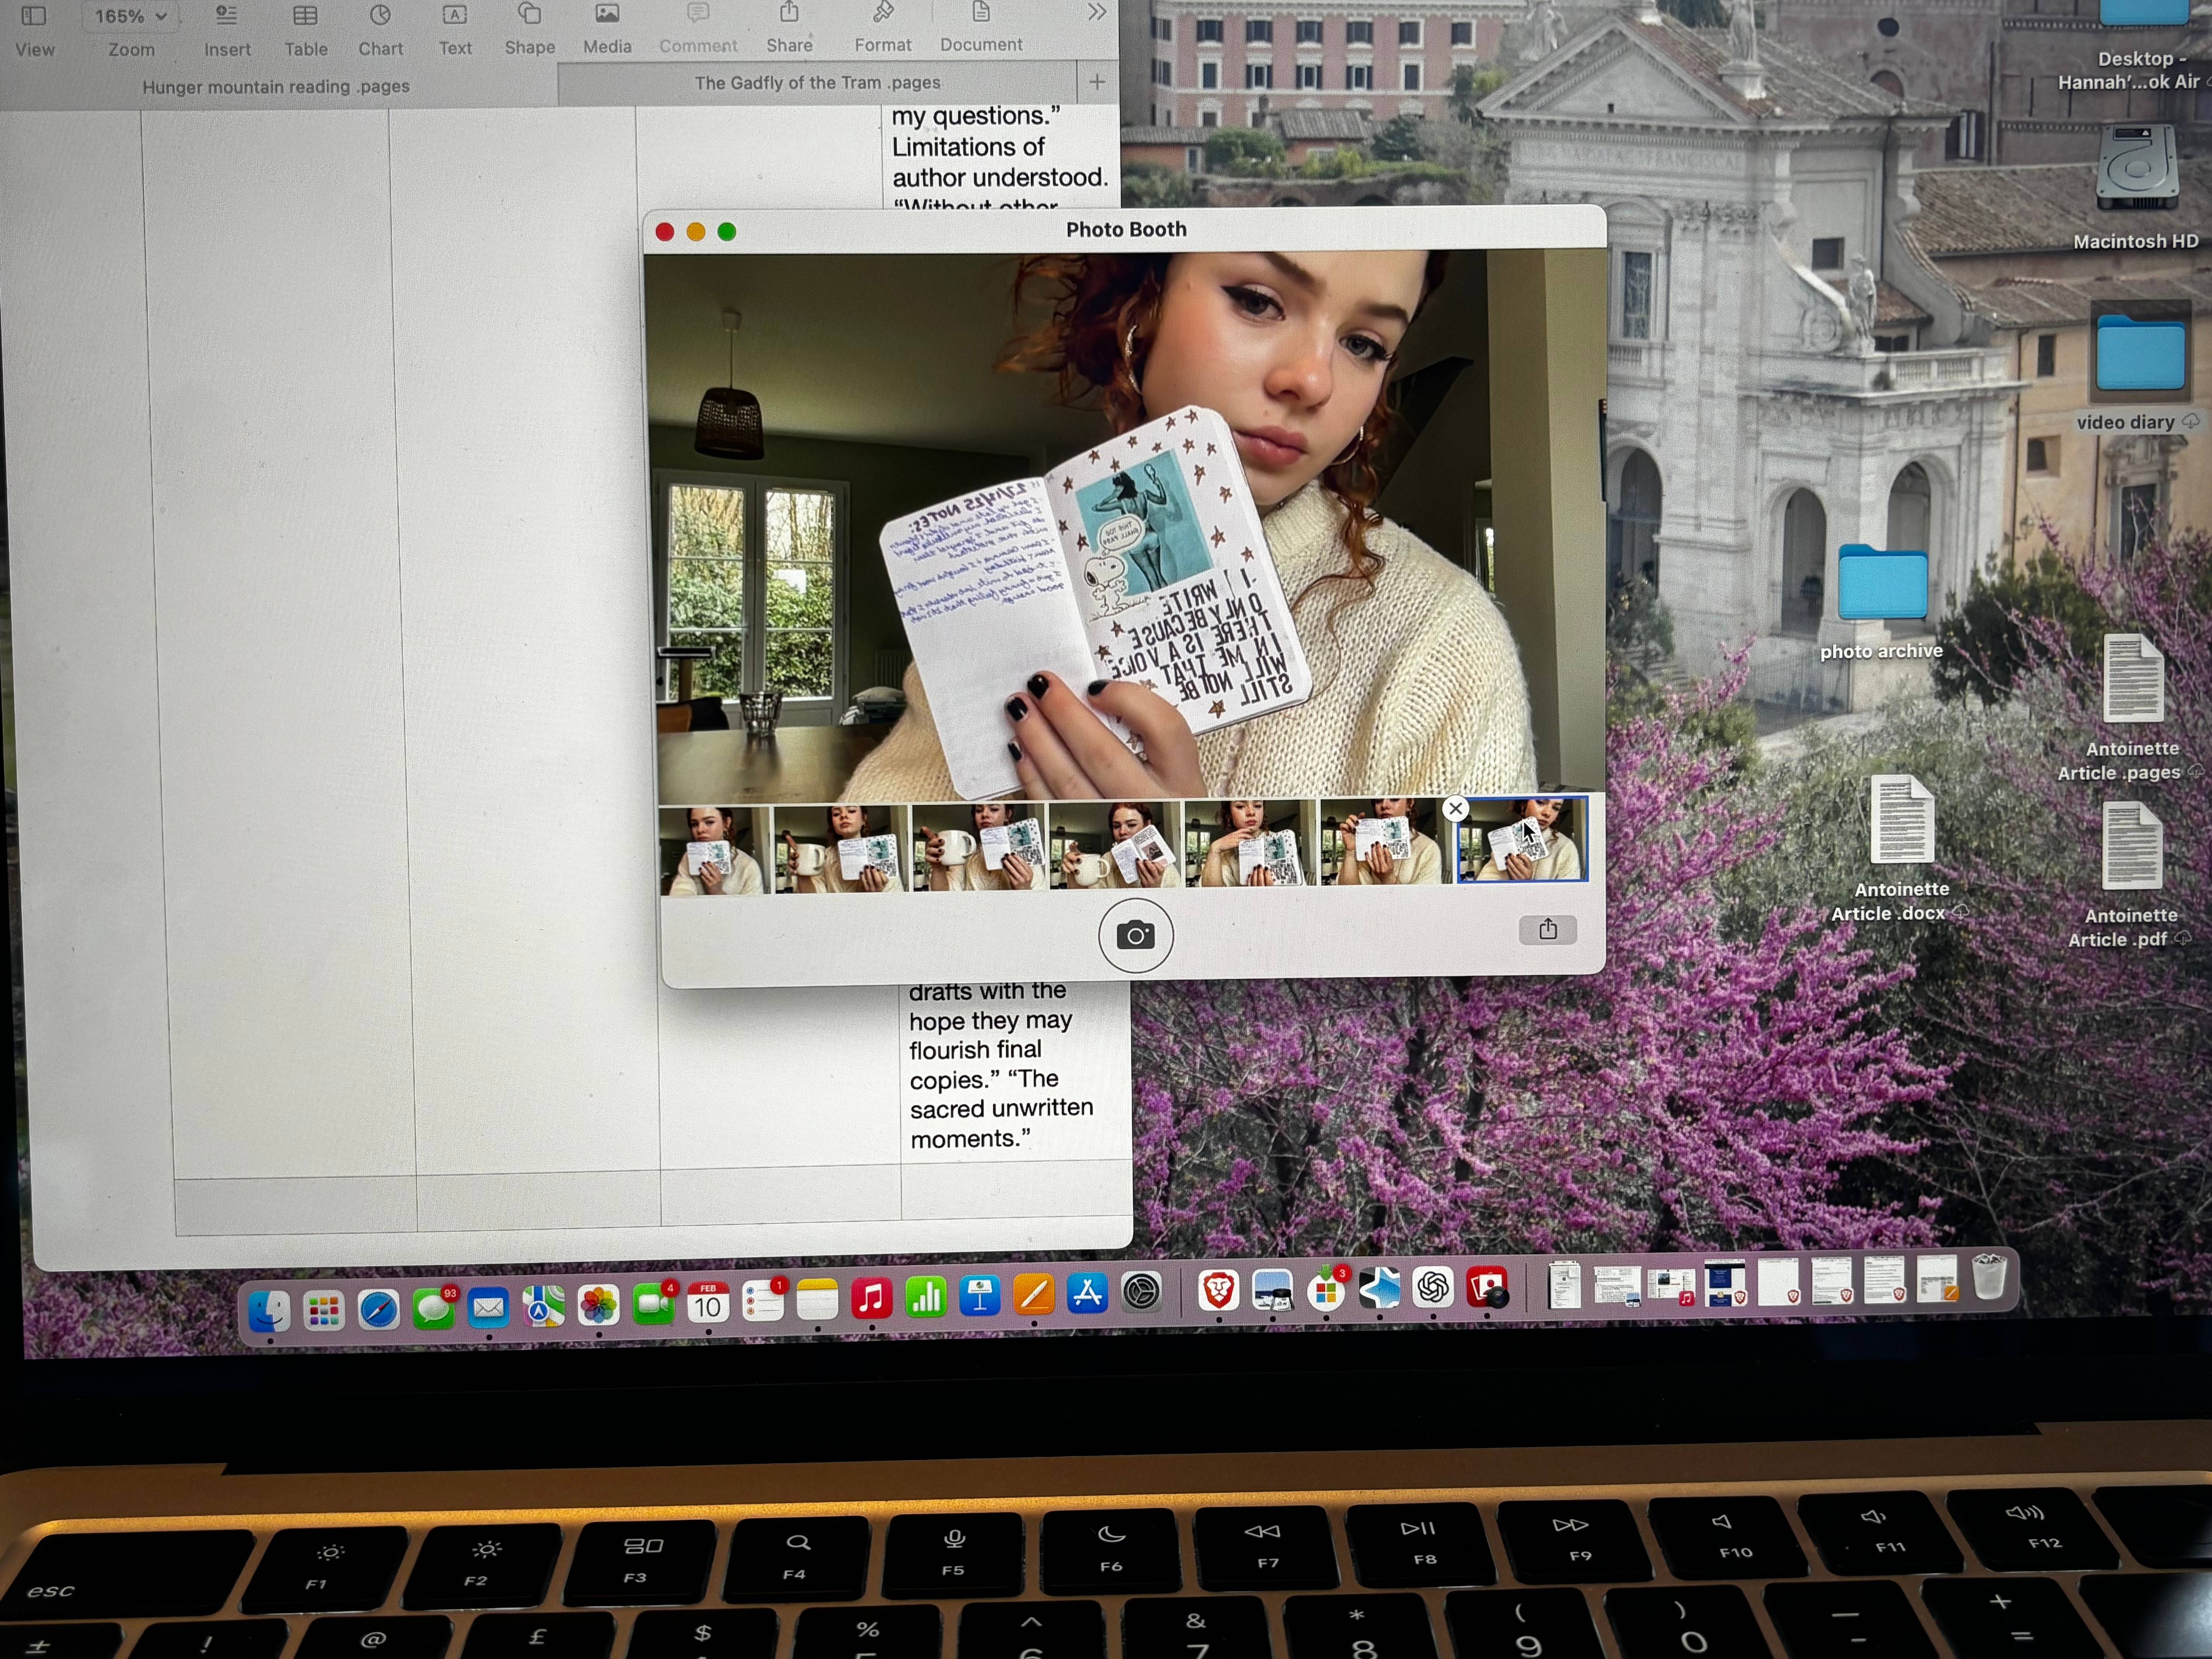Open Photos app from the Dock
Viewport: 2212px width, 1659px height.
(598, 1306)
